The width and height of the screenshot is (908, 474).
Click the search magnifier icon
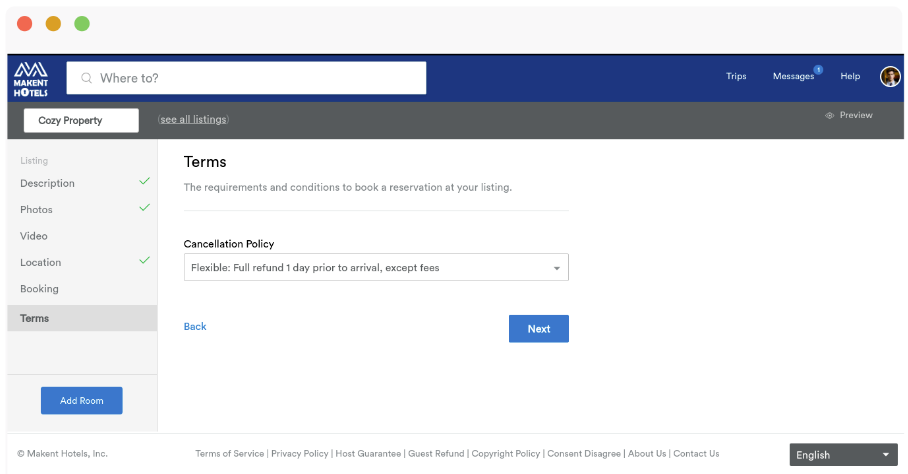86,78
